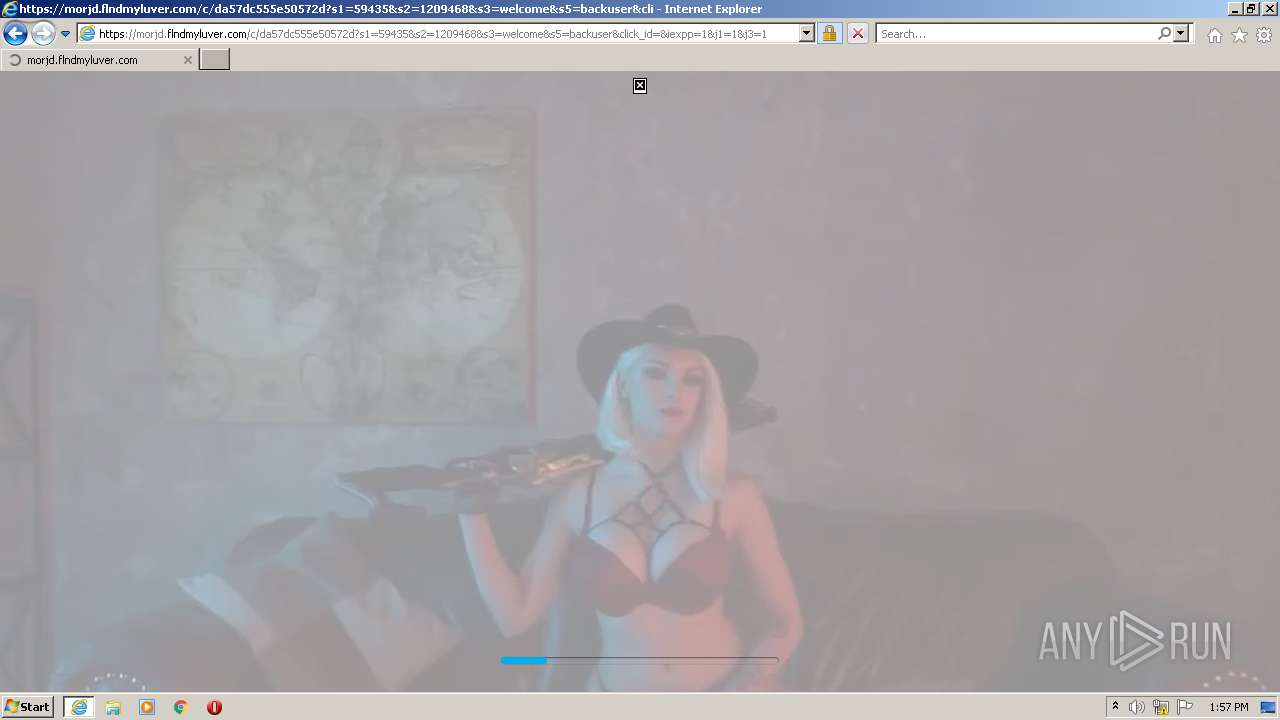Image resolution: width=1280 pixels, height=720 pixels.
Task: Select the morjd.flndmyluver.com tab
Action: [x=98, y=60]
